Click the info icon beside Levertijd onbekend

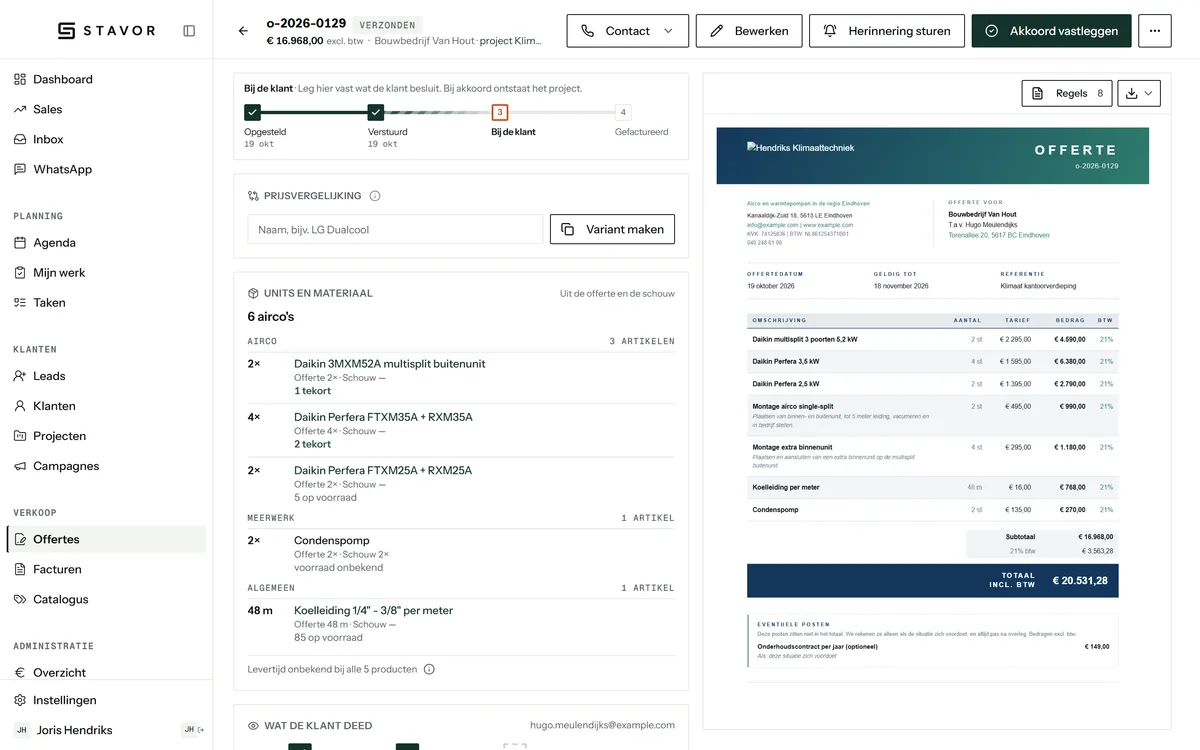point(429,669)
